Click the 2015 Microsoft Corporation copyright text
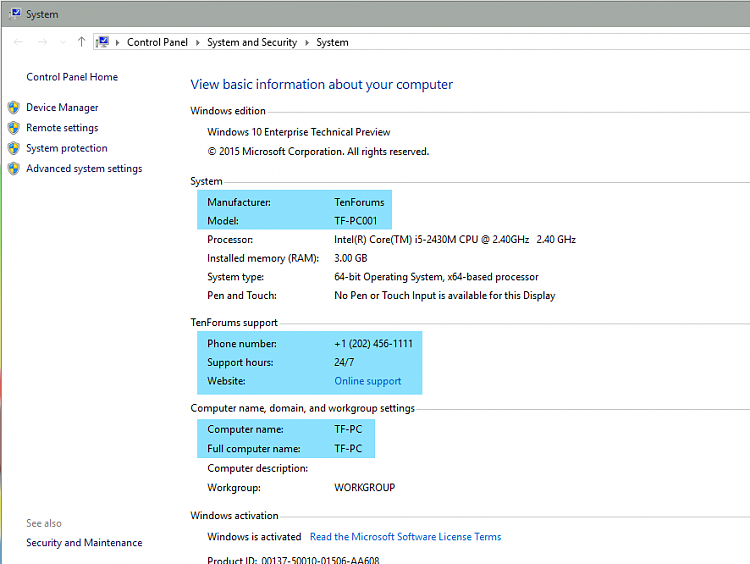 pyautogui.click(x=318, y=152)
